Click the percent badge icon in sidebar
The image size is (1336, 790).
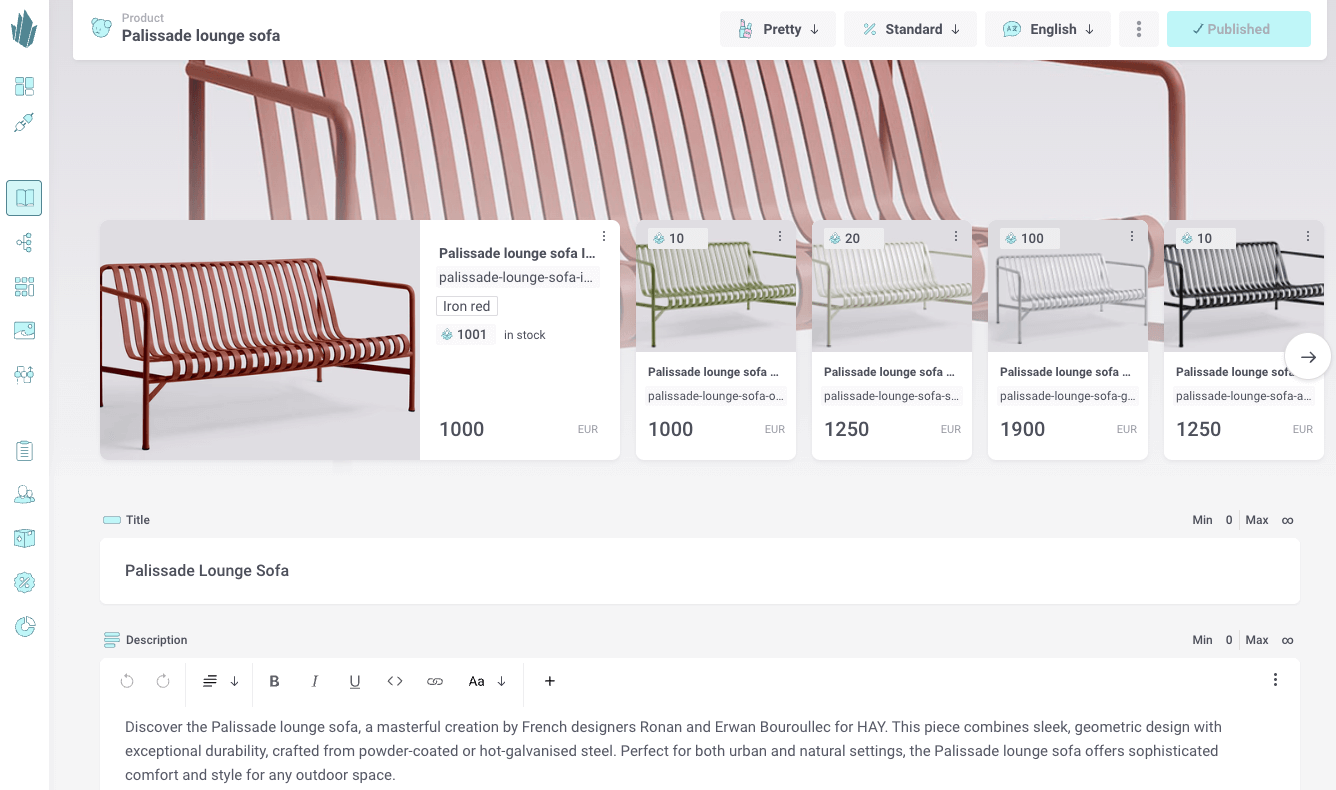pyautogui.click(x=24, y=582)
